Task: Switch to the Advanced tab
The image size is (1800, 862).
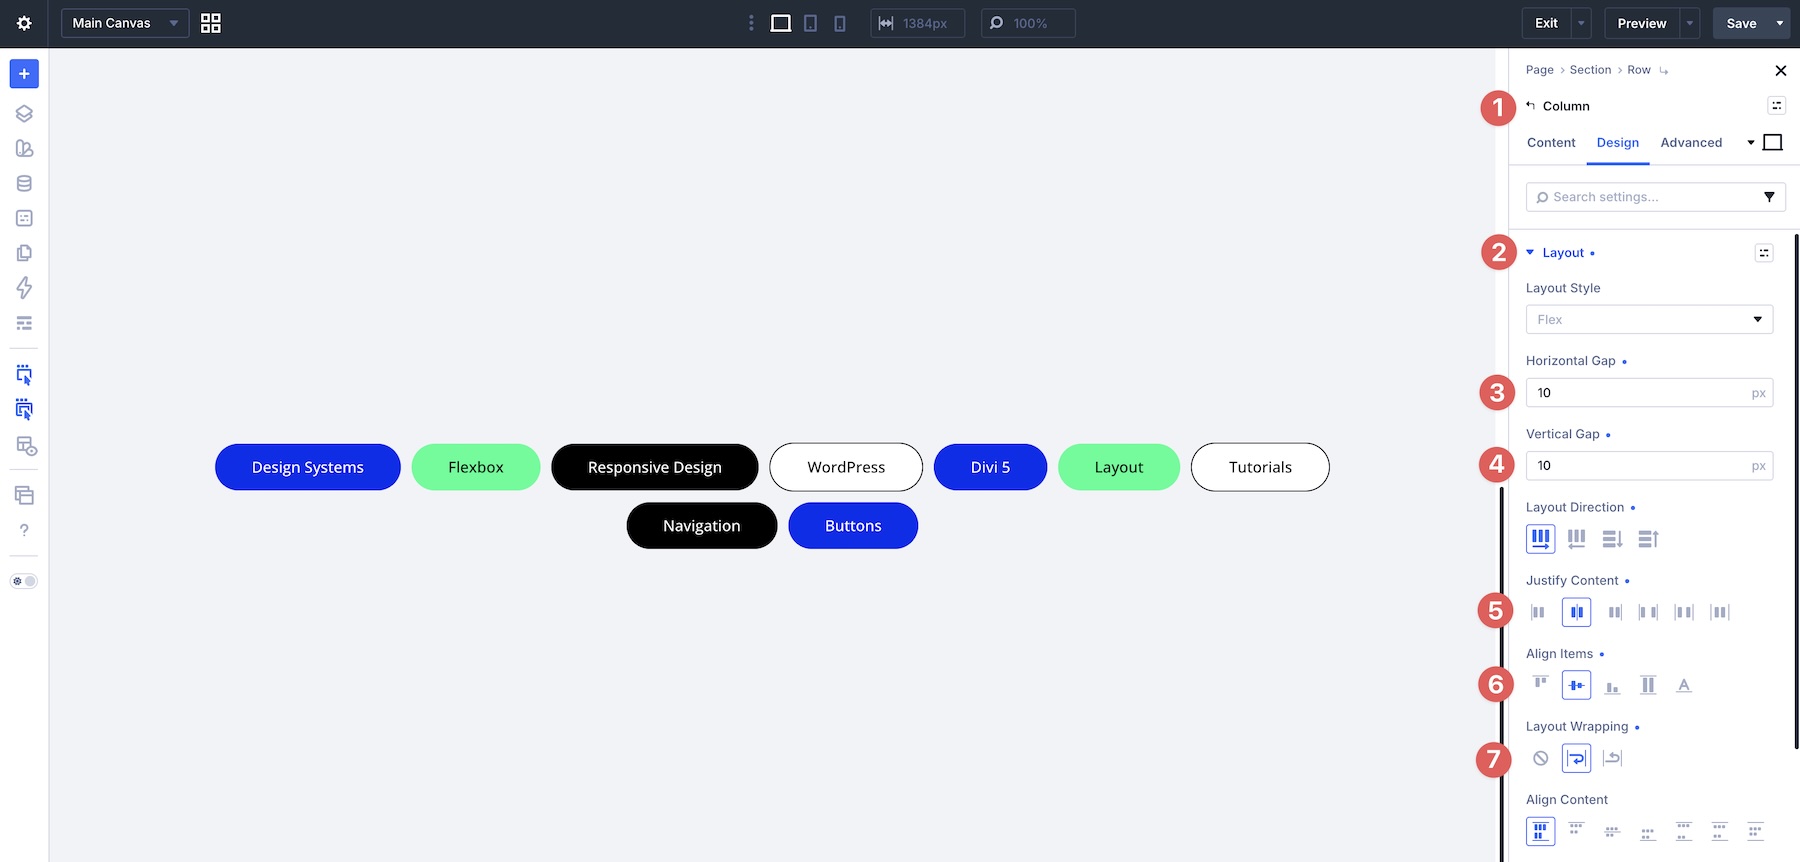Action: [x=1691, y=143]
